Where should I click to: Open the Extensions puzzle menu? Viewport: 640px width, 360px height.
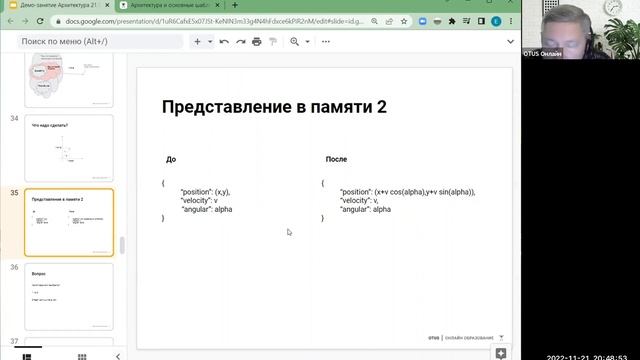tap(452, 21)
